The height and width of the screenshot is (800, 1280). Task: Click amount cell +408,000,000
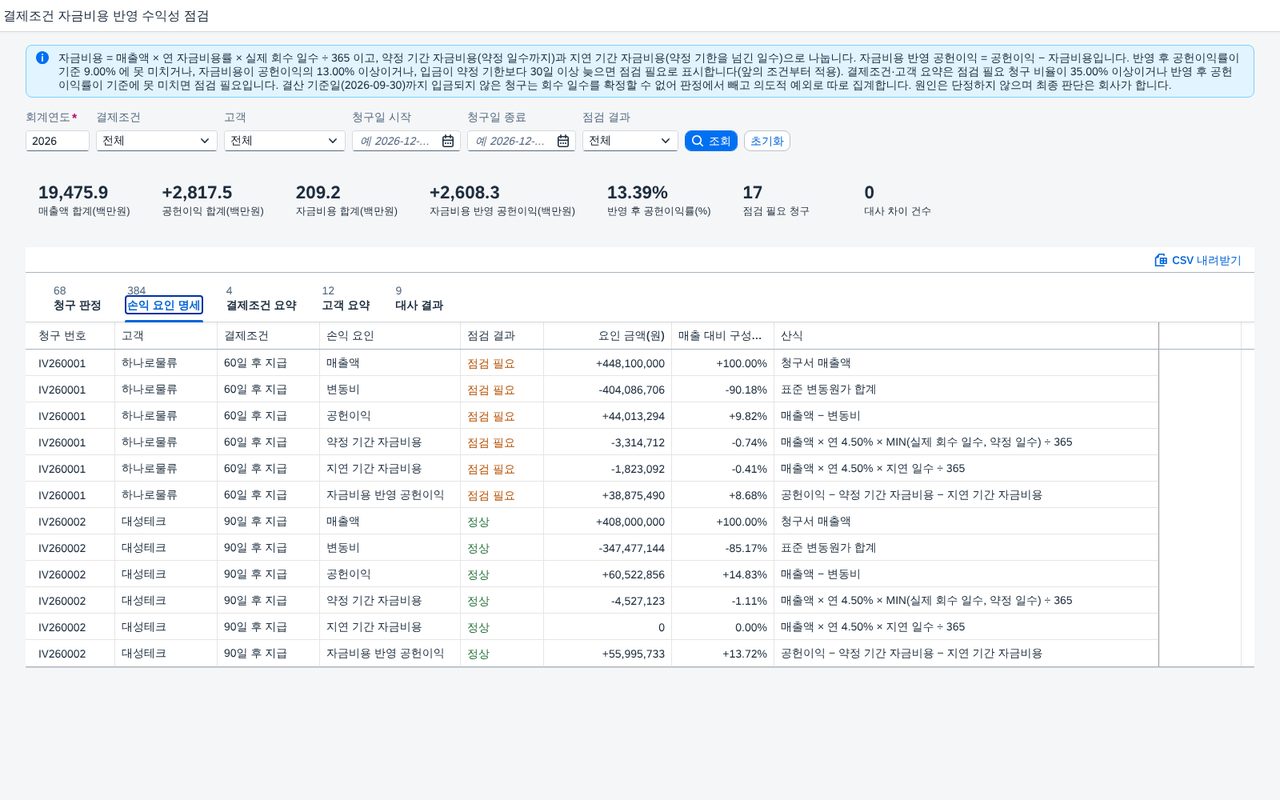coord(630,521)
